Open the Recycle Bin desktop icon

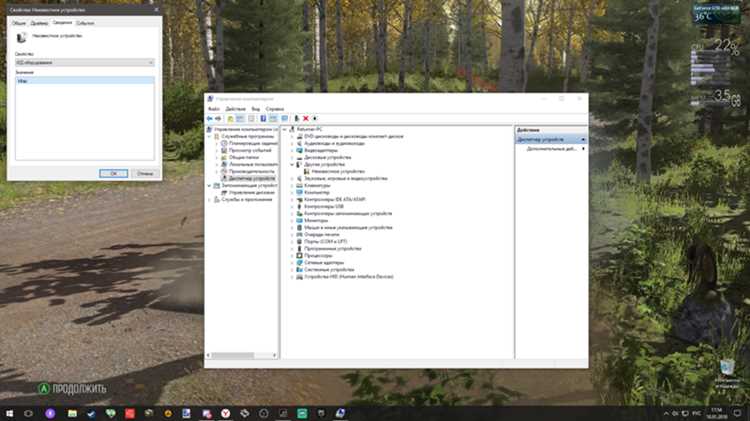coord(727,368)
